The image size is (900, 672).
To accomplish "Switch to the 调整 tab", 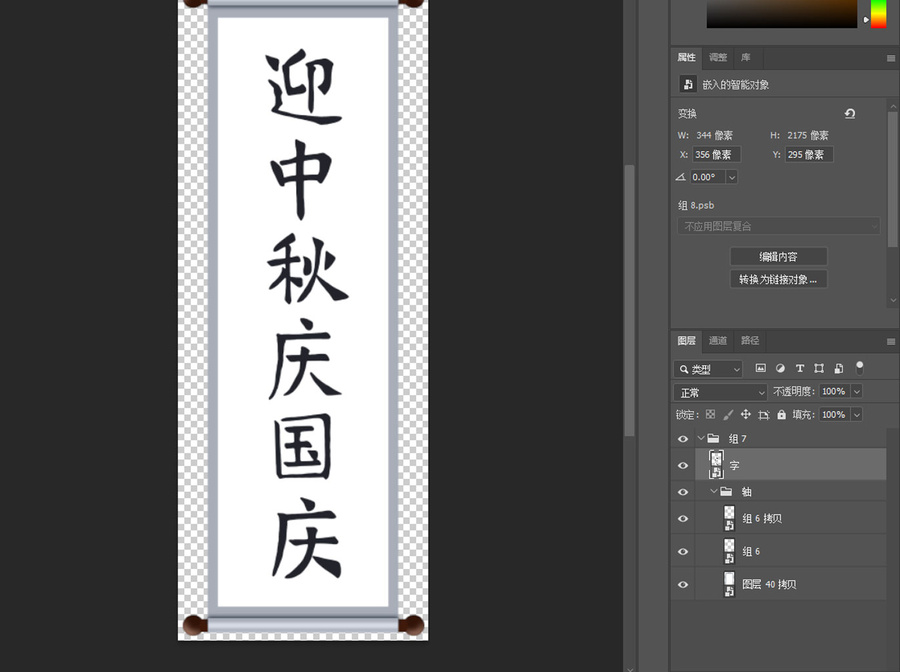I will [x=717, y=57].
